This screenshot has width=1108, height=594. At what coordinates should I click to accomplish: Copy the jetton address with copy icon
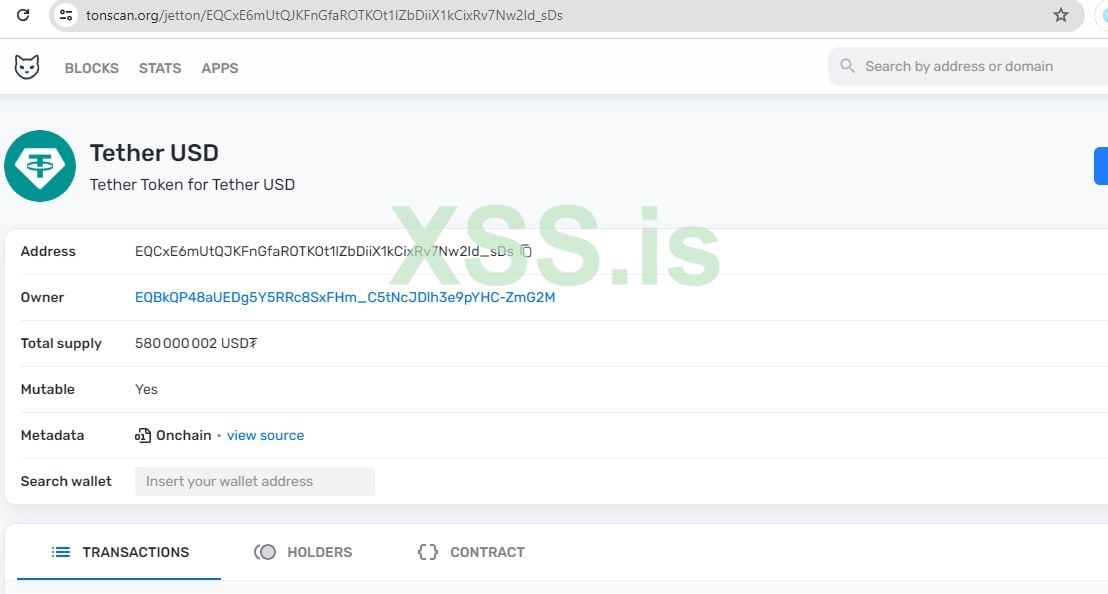pos(526,251)
